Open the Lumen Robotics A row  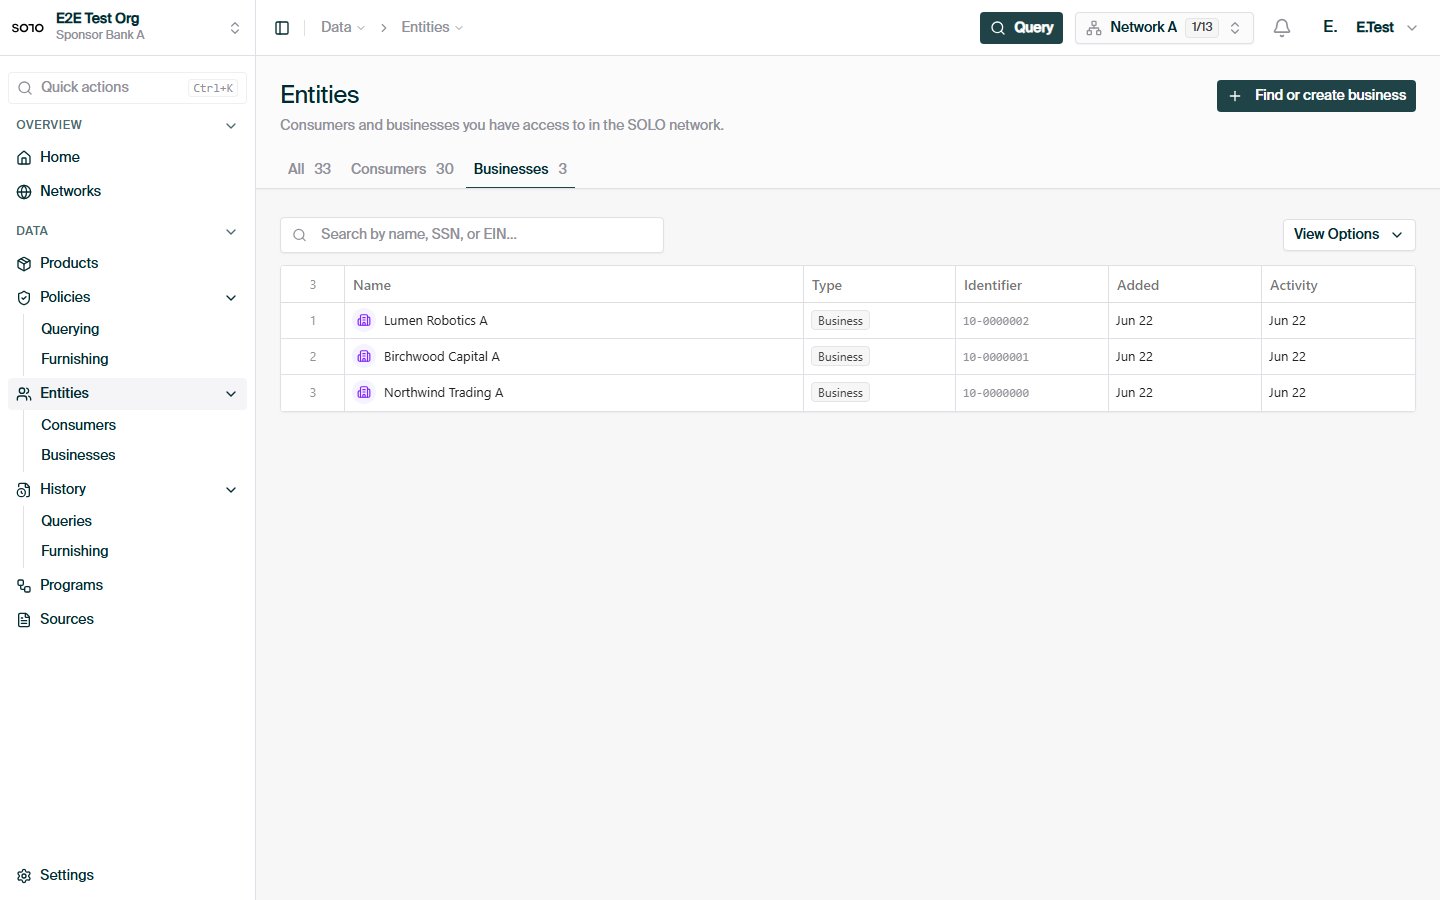(848, 321)
